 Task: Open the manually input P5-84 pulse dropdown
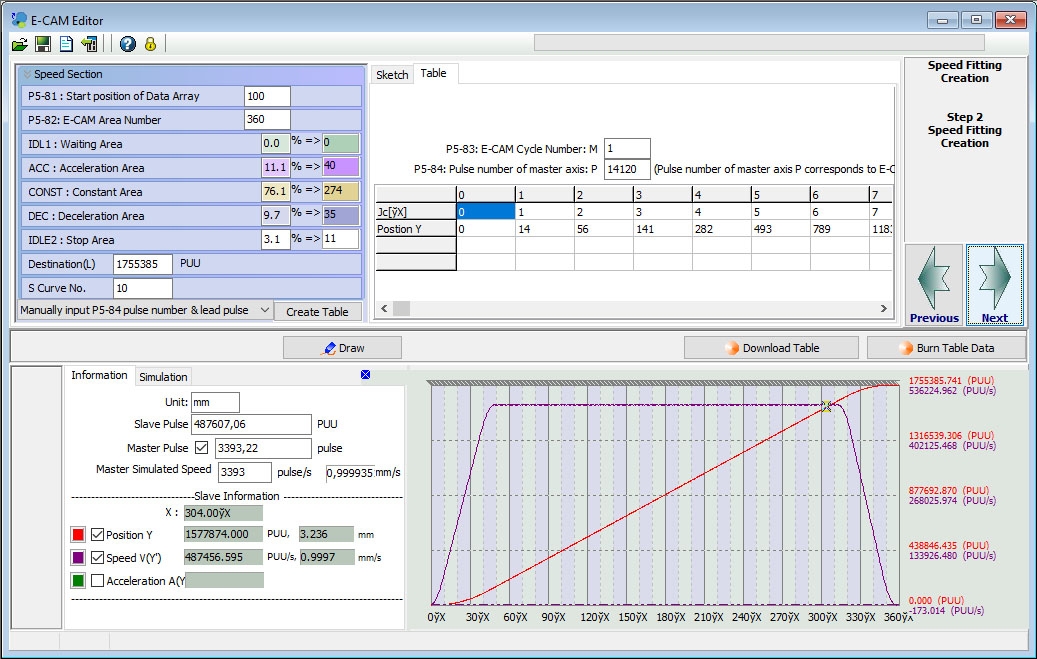click(x=145, y=310)
